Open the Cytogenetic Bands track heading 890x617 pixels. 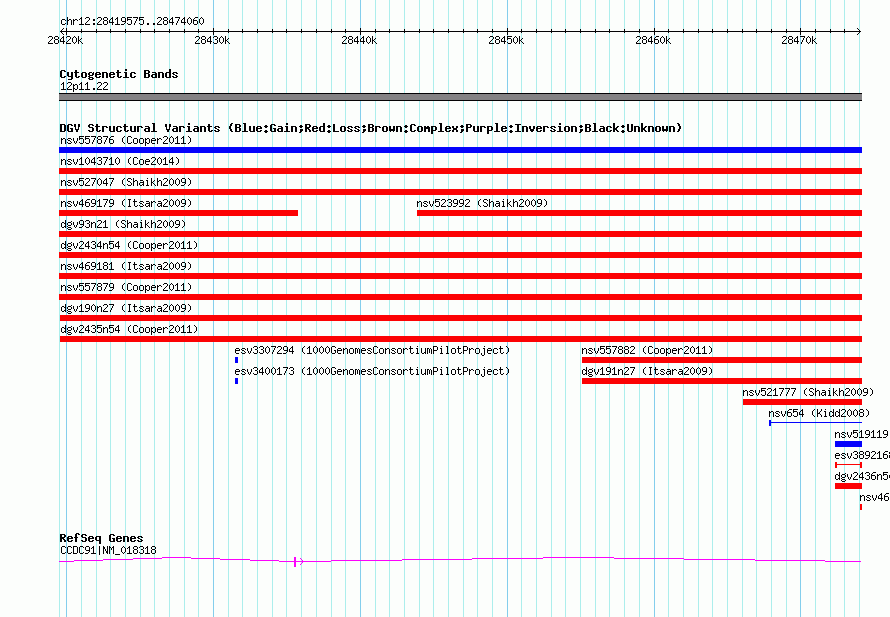pos(119,74)
